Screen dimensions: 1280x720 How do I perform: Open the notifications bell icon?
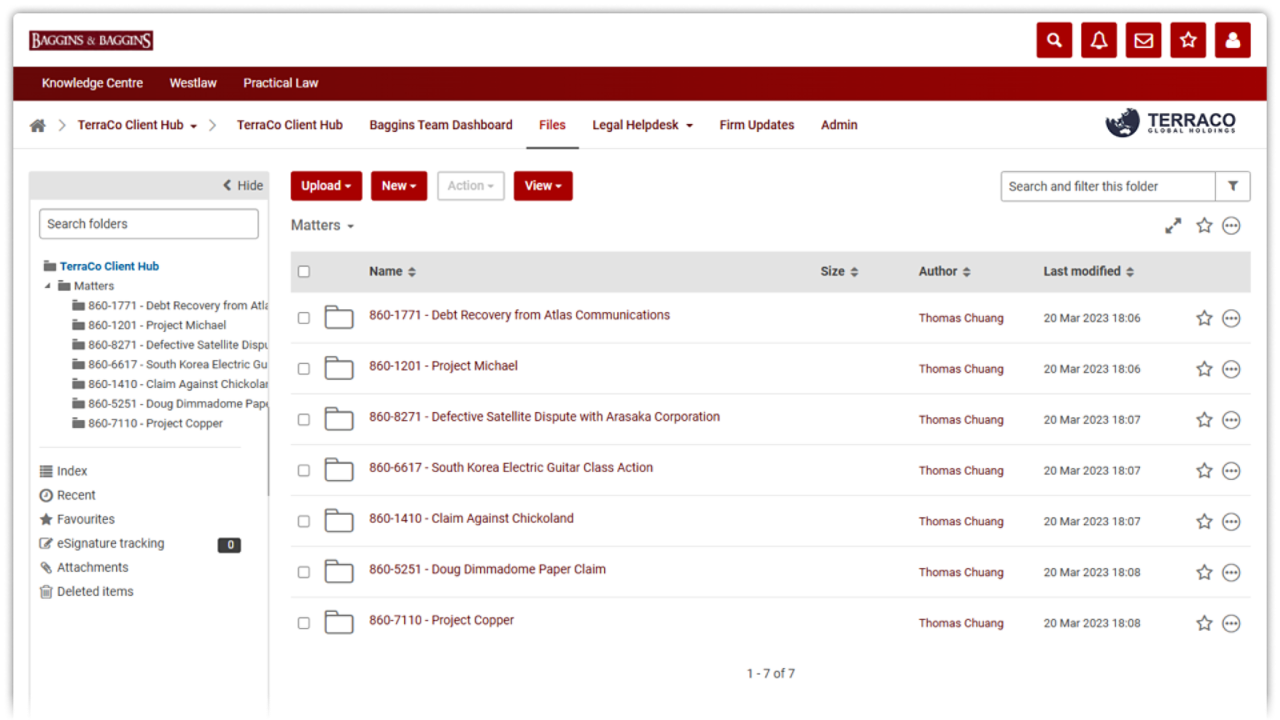[1099, 40]
